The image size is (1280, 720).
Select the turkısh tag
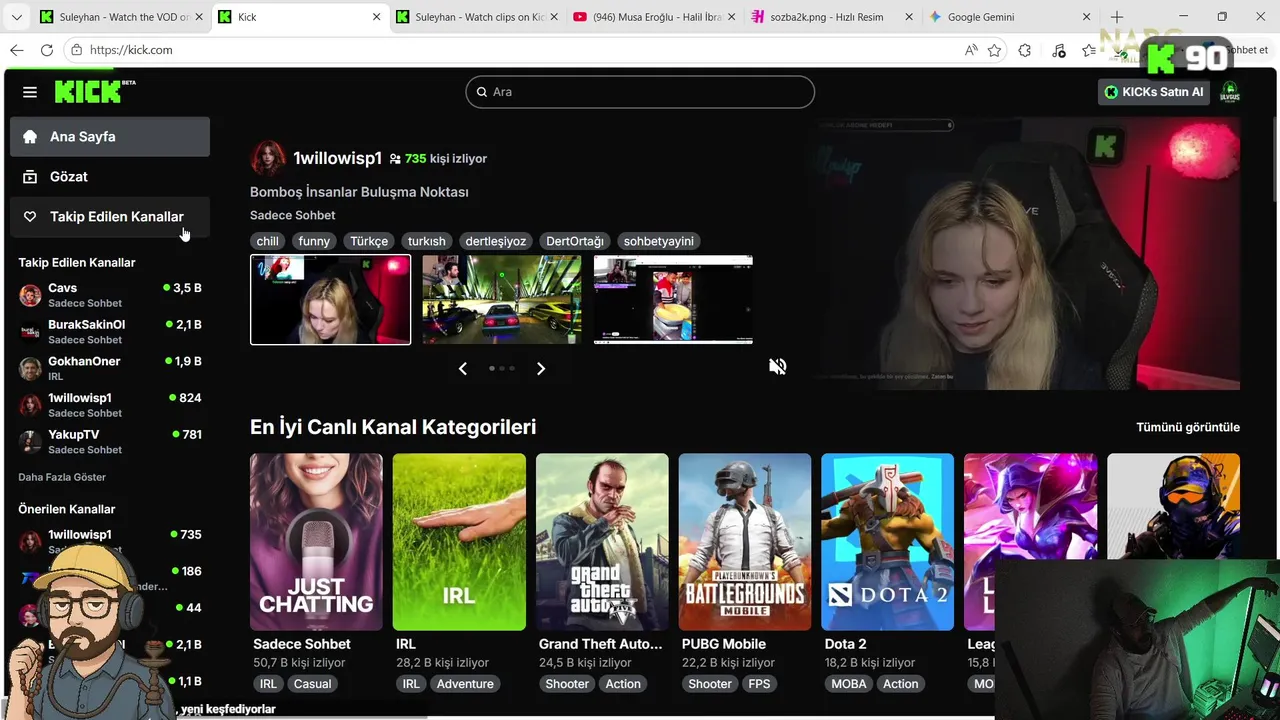427,241
